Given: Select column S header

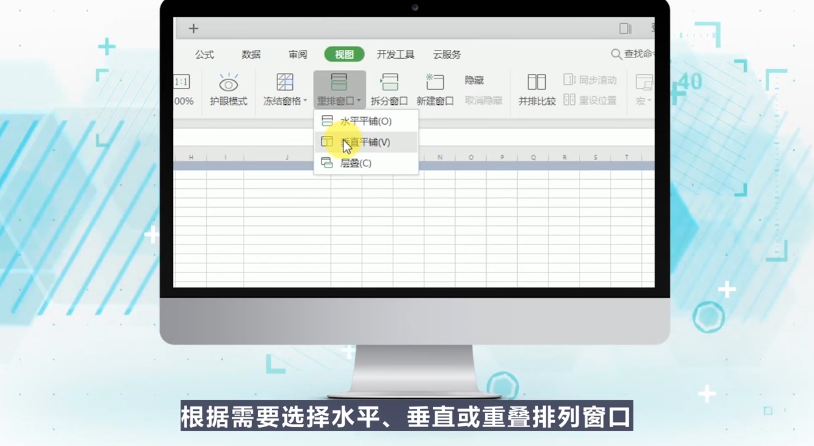Looking at the screenshot, I should pyautogui.click(x=595, y=157).
